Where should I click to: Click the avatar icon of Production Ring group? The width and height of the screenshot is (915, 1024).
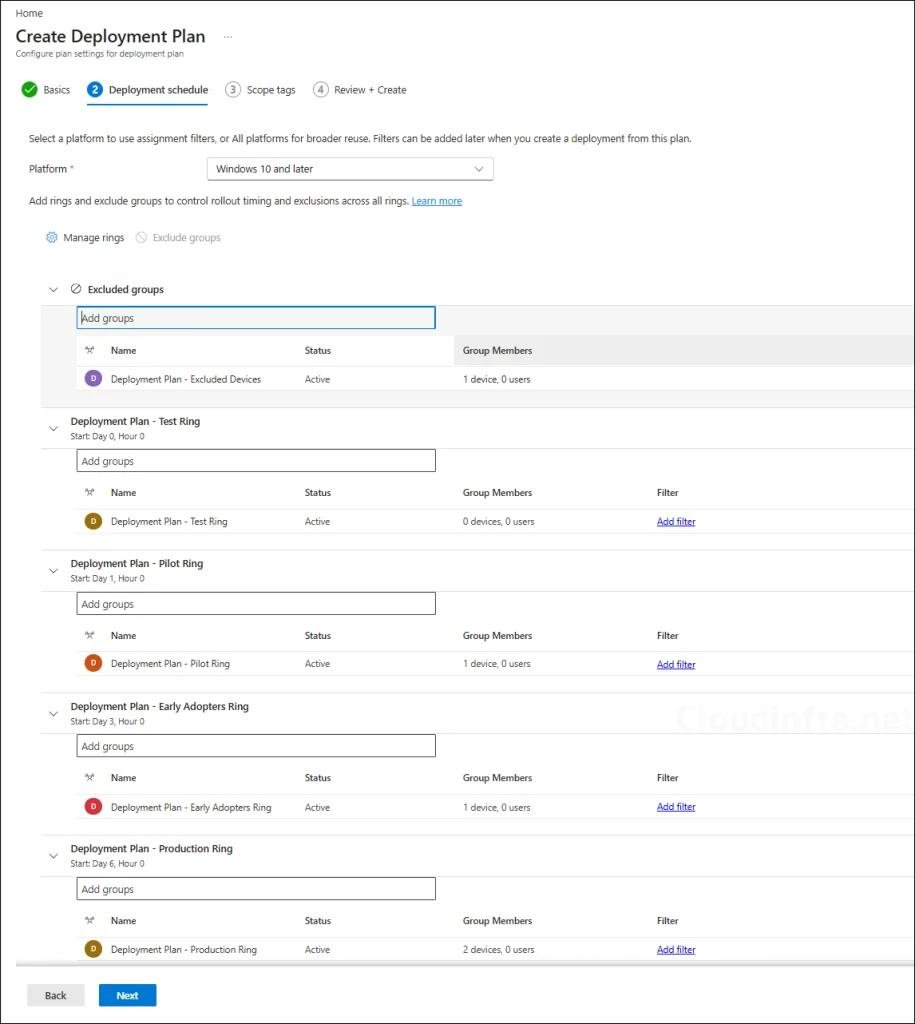point(93,949)
